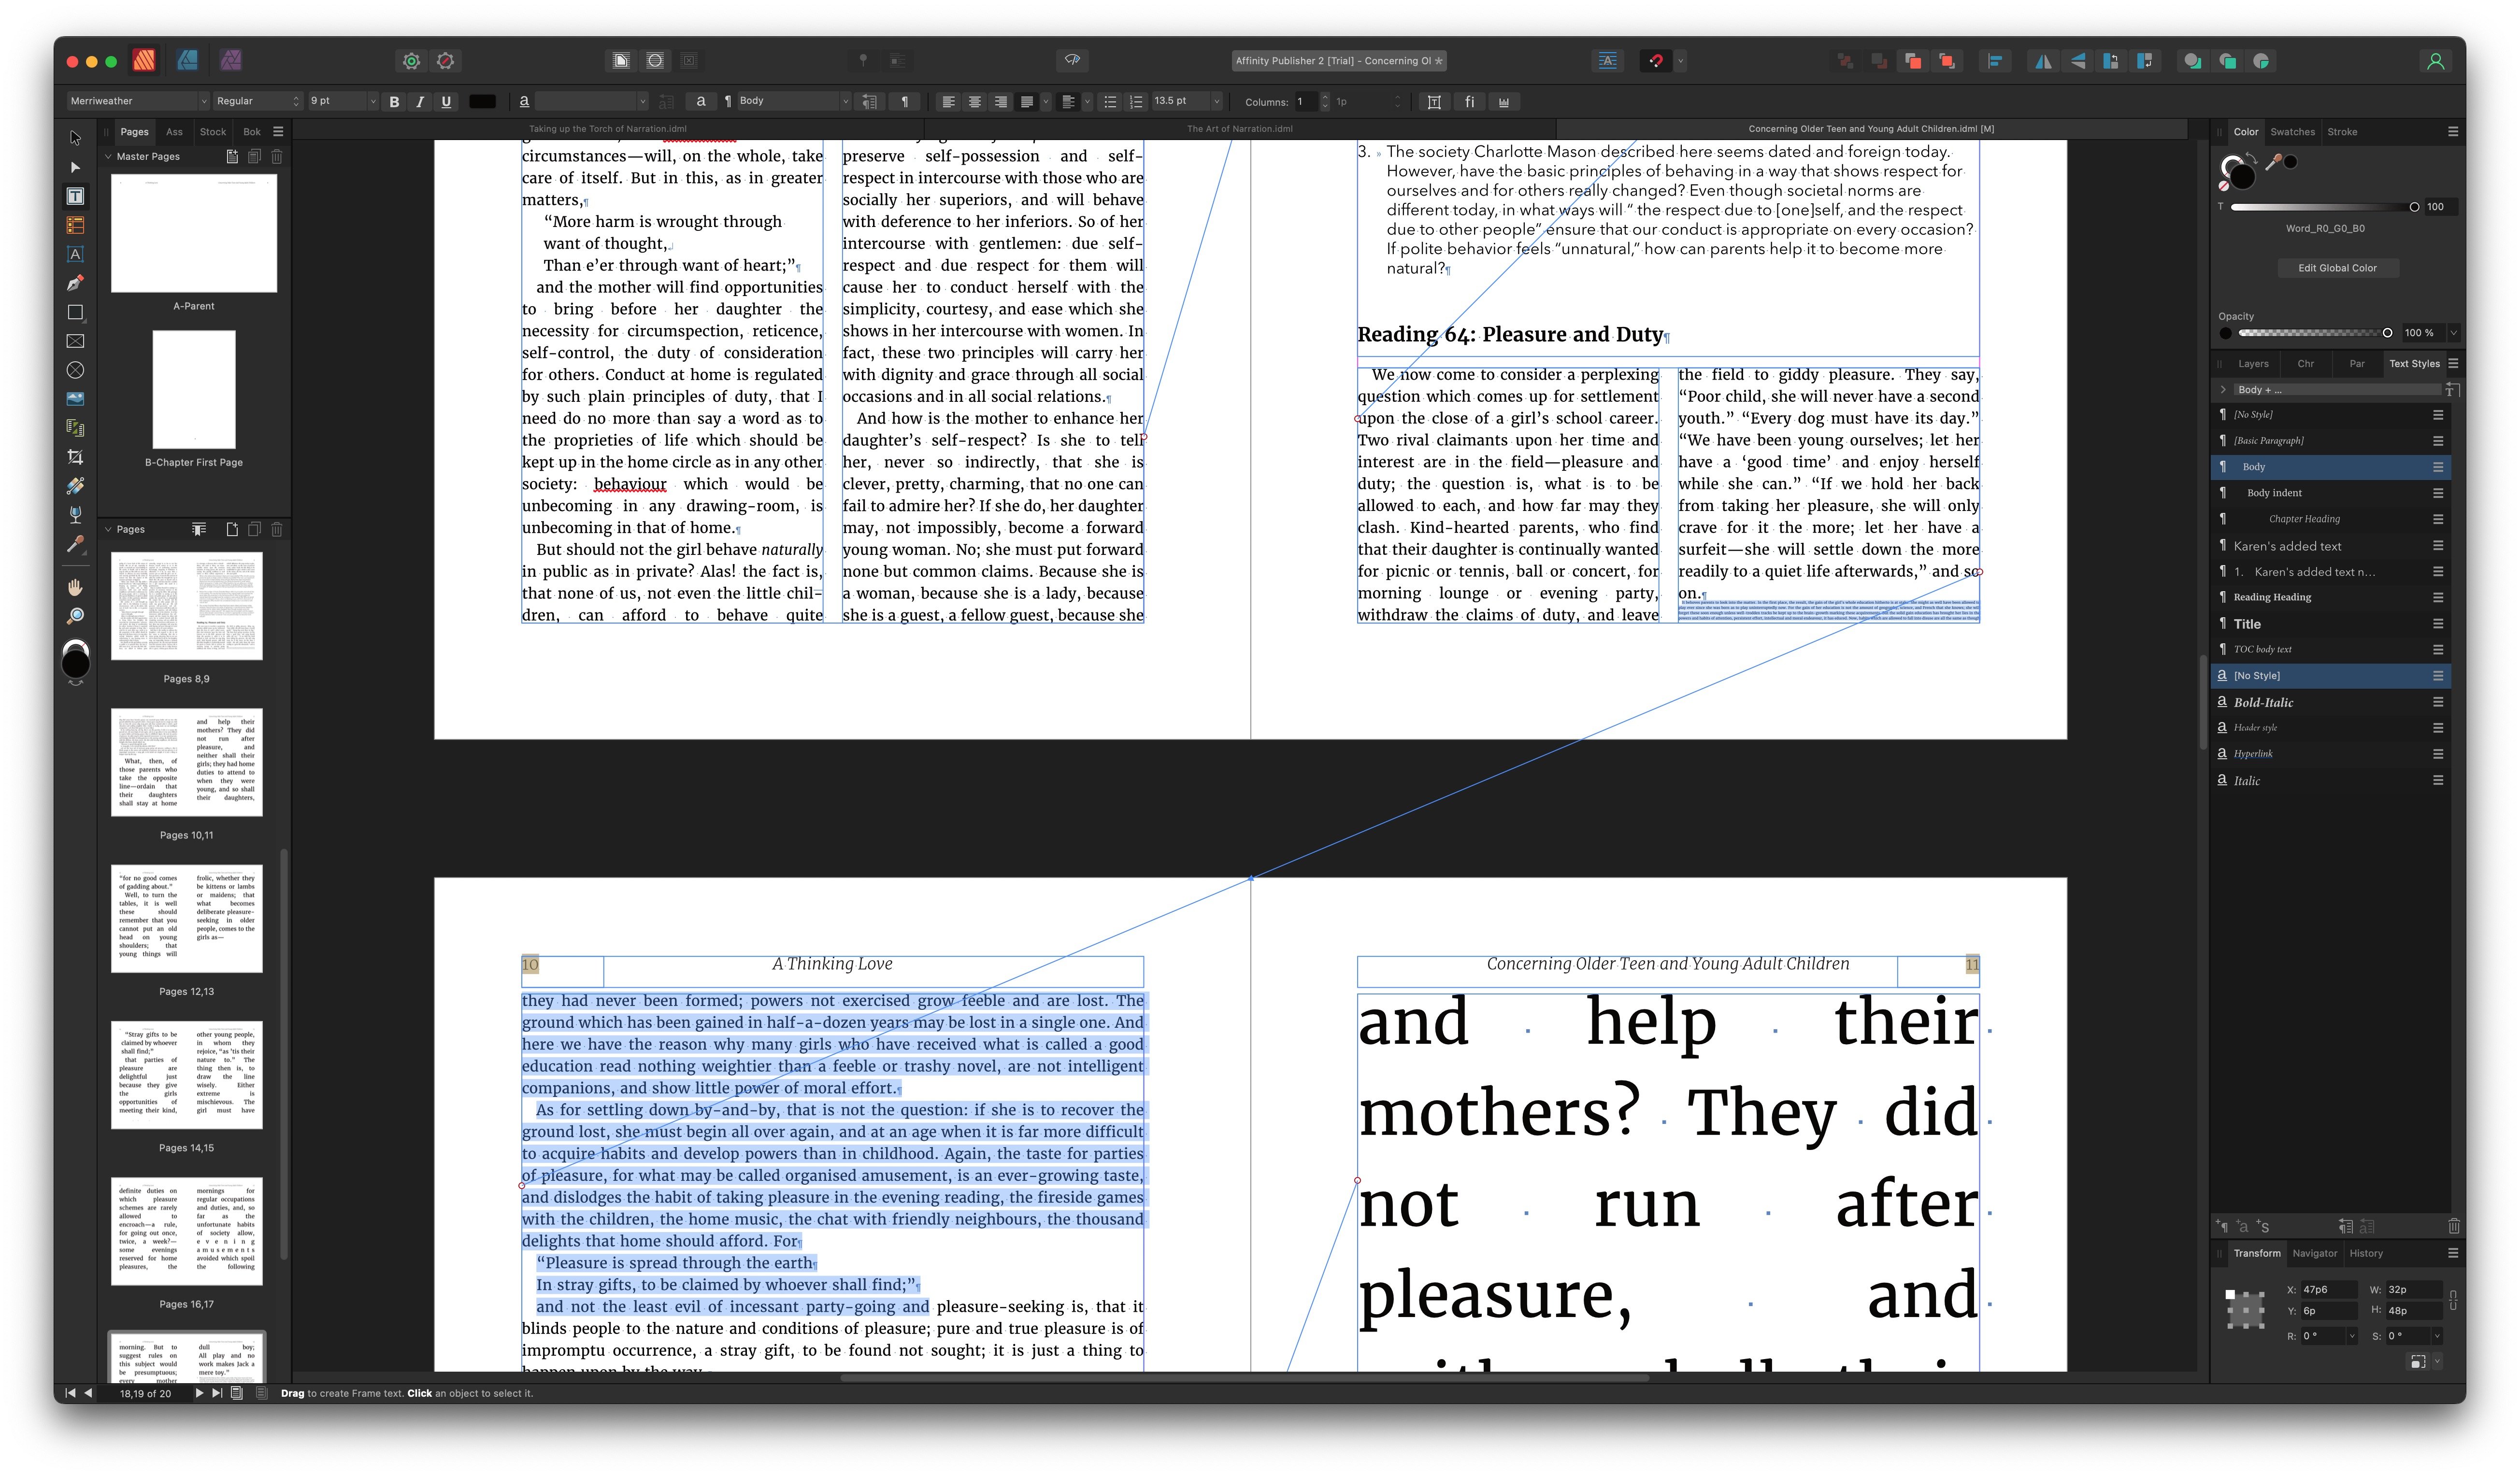Screen dimensions: 2520x1475
Task: Toggle bulleted list
Action: (x=1110, y=101)
